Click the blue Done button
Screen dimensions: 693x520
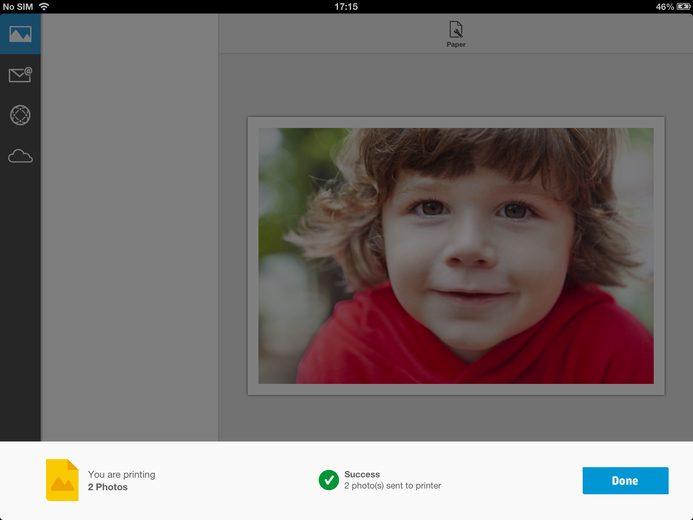coord(625,480)
